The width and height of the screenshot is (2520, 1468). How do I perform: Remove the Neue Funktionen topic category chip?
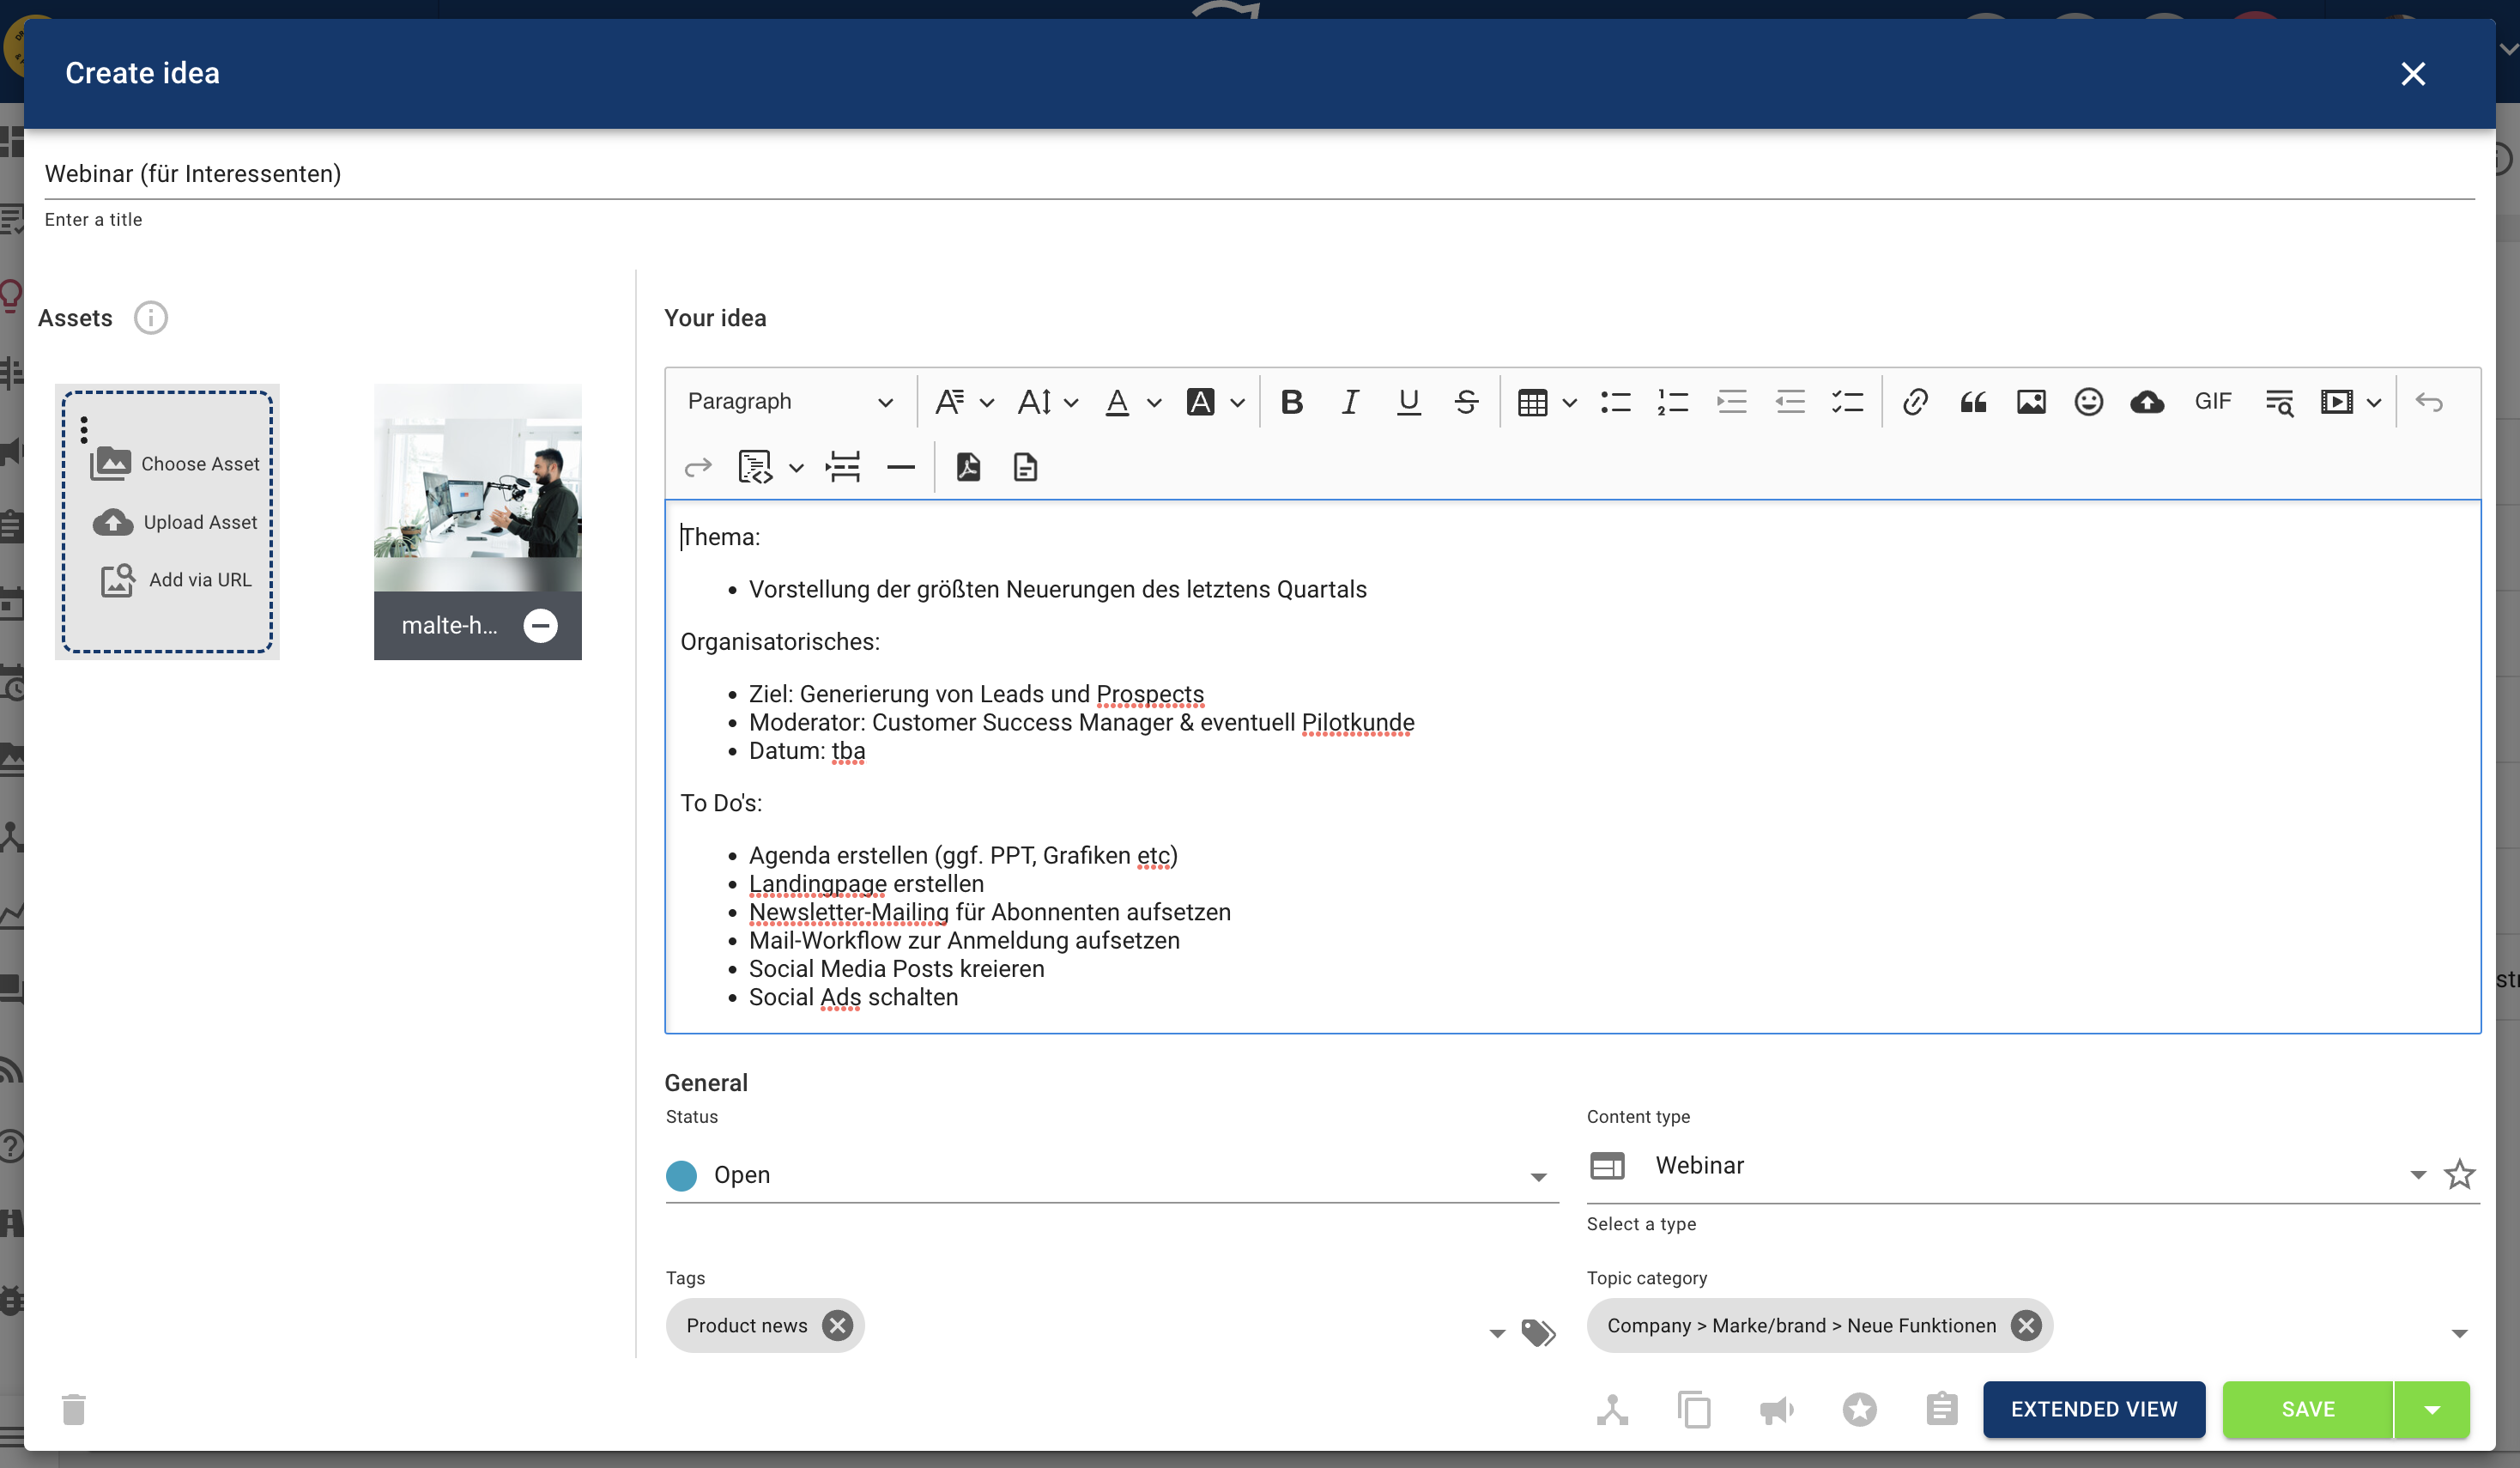coord(2026,1326)
